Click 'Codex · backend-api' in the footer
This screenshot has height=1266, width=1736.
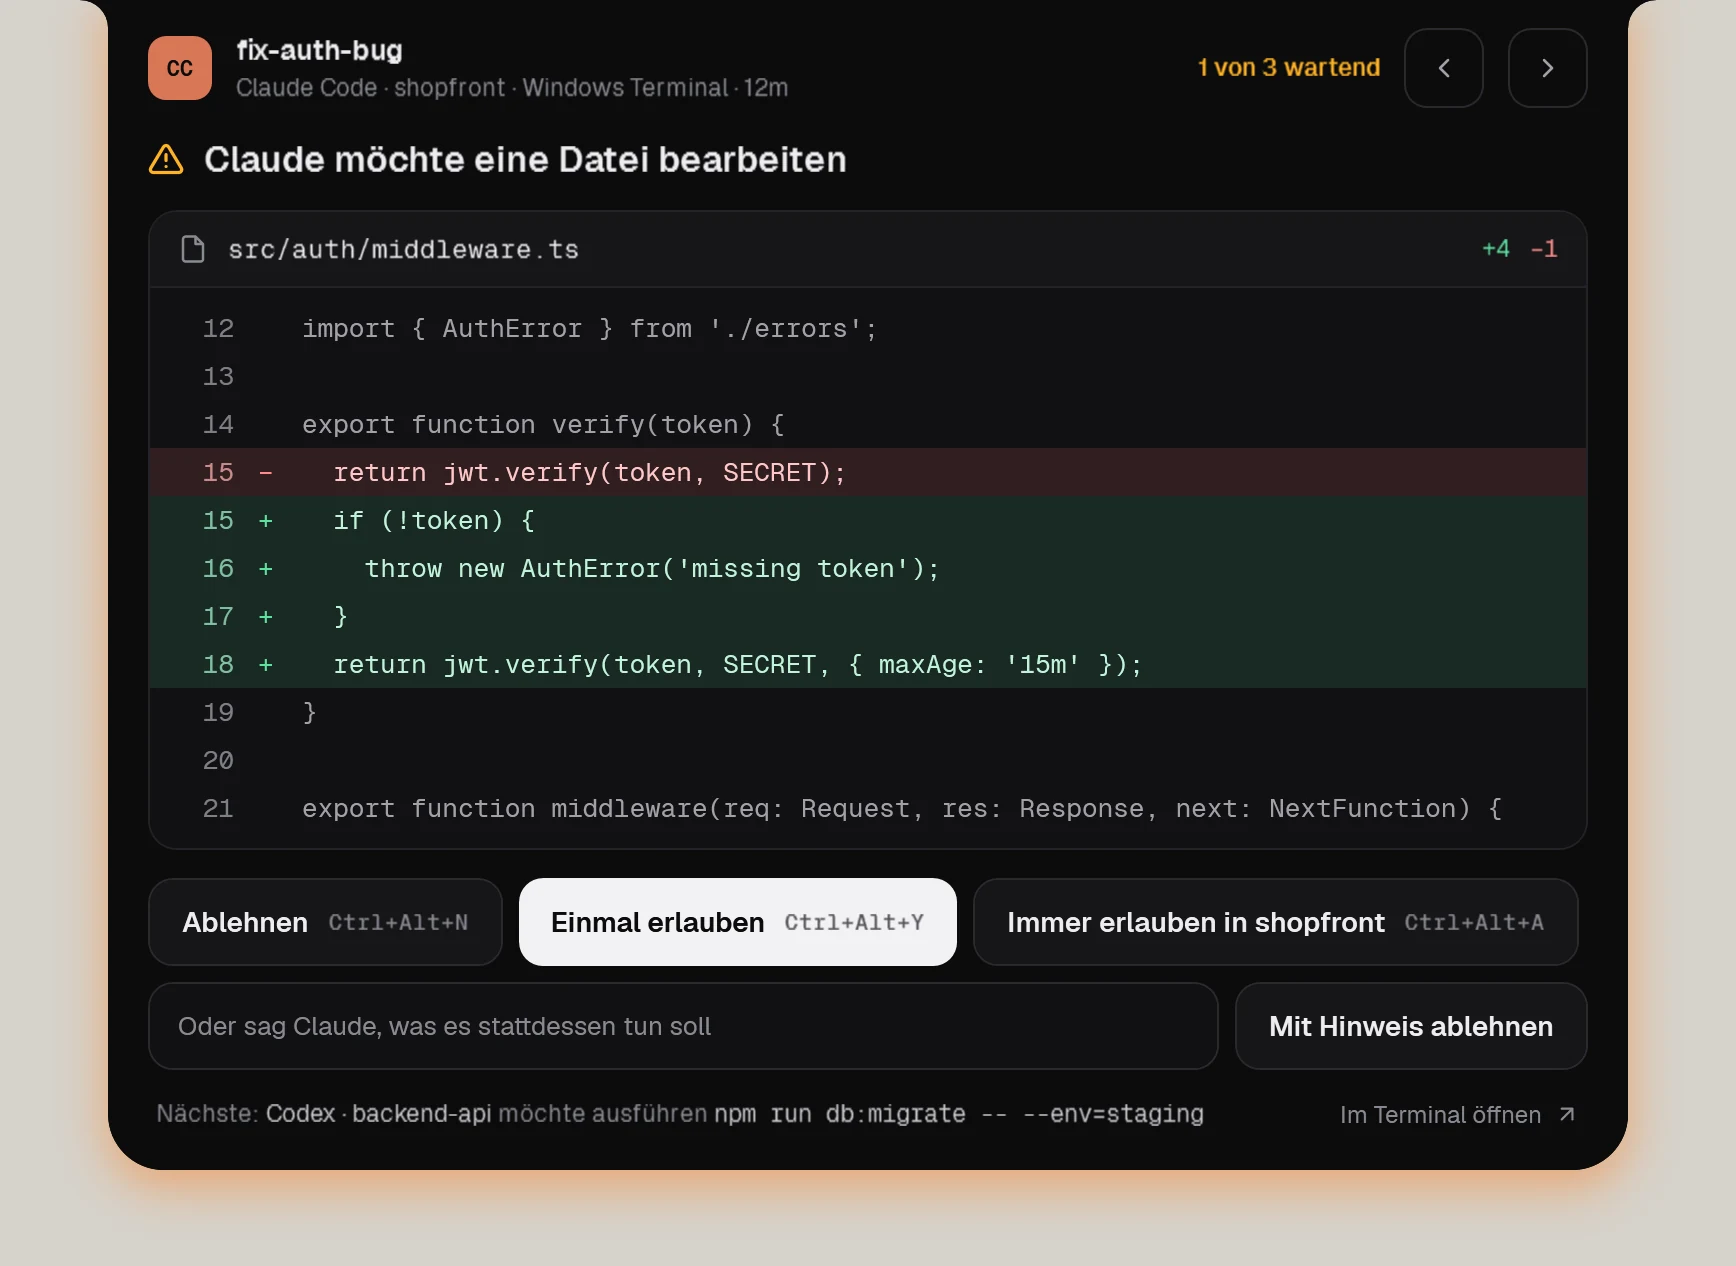378,1113
